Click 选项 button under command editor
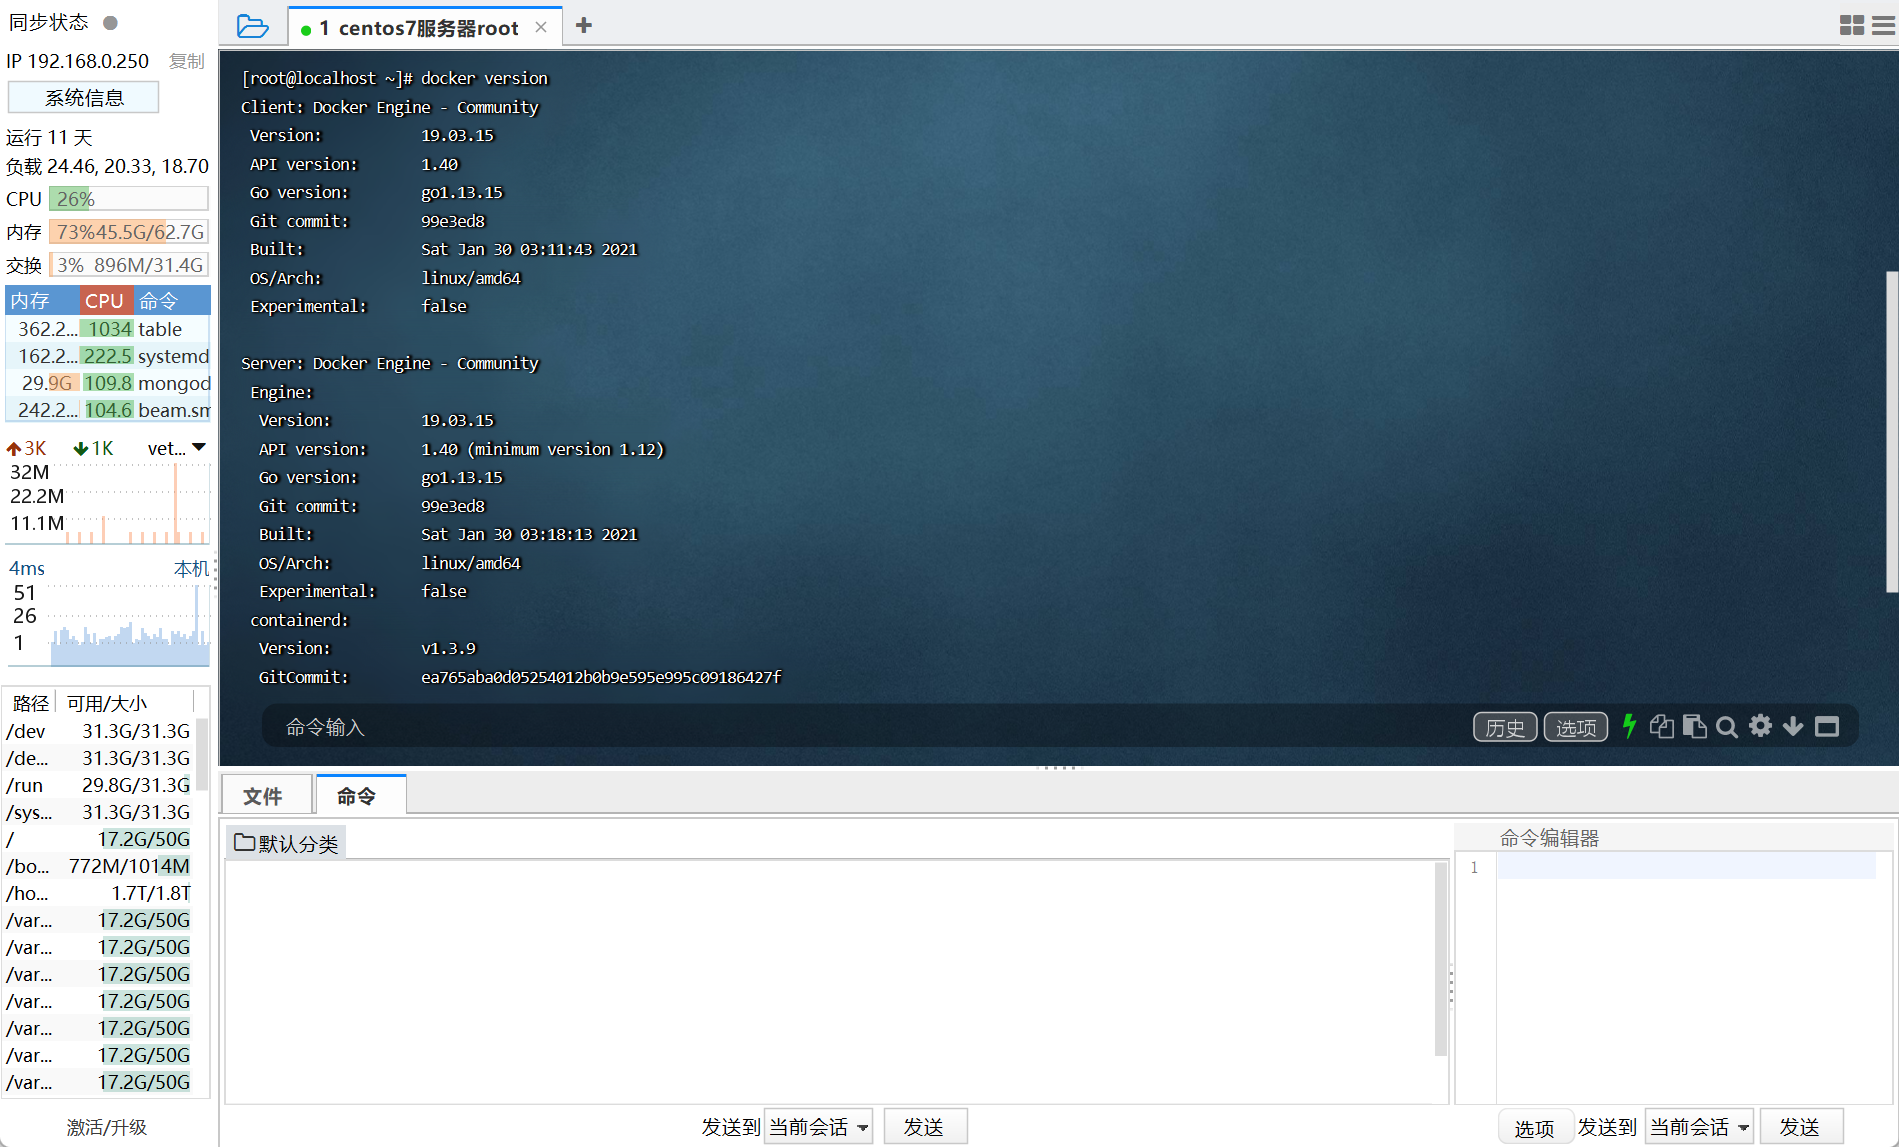This screenshot has height=1147, width=1899. click(x=1534, y=1128)
